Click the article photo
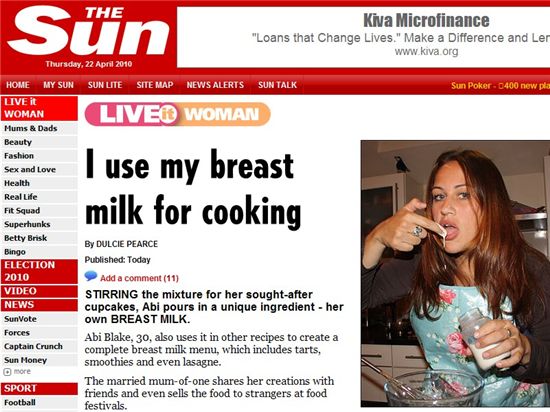Image resolution: width=550 pixels, height=412 pixels. [x=455, y=273]
